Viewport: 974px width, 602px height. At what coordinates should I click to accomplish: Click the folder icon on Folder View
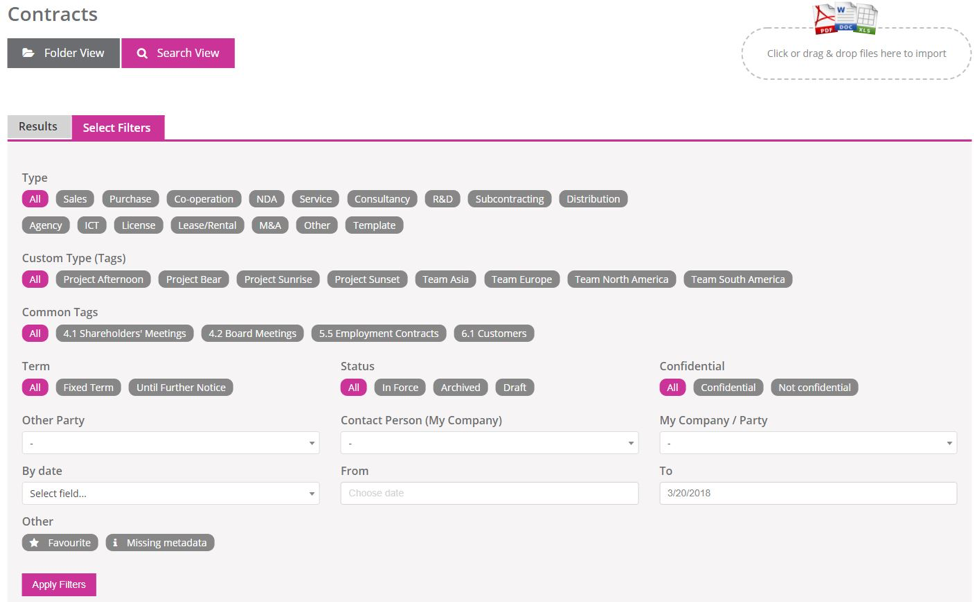click(28, 52)
